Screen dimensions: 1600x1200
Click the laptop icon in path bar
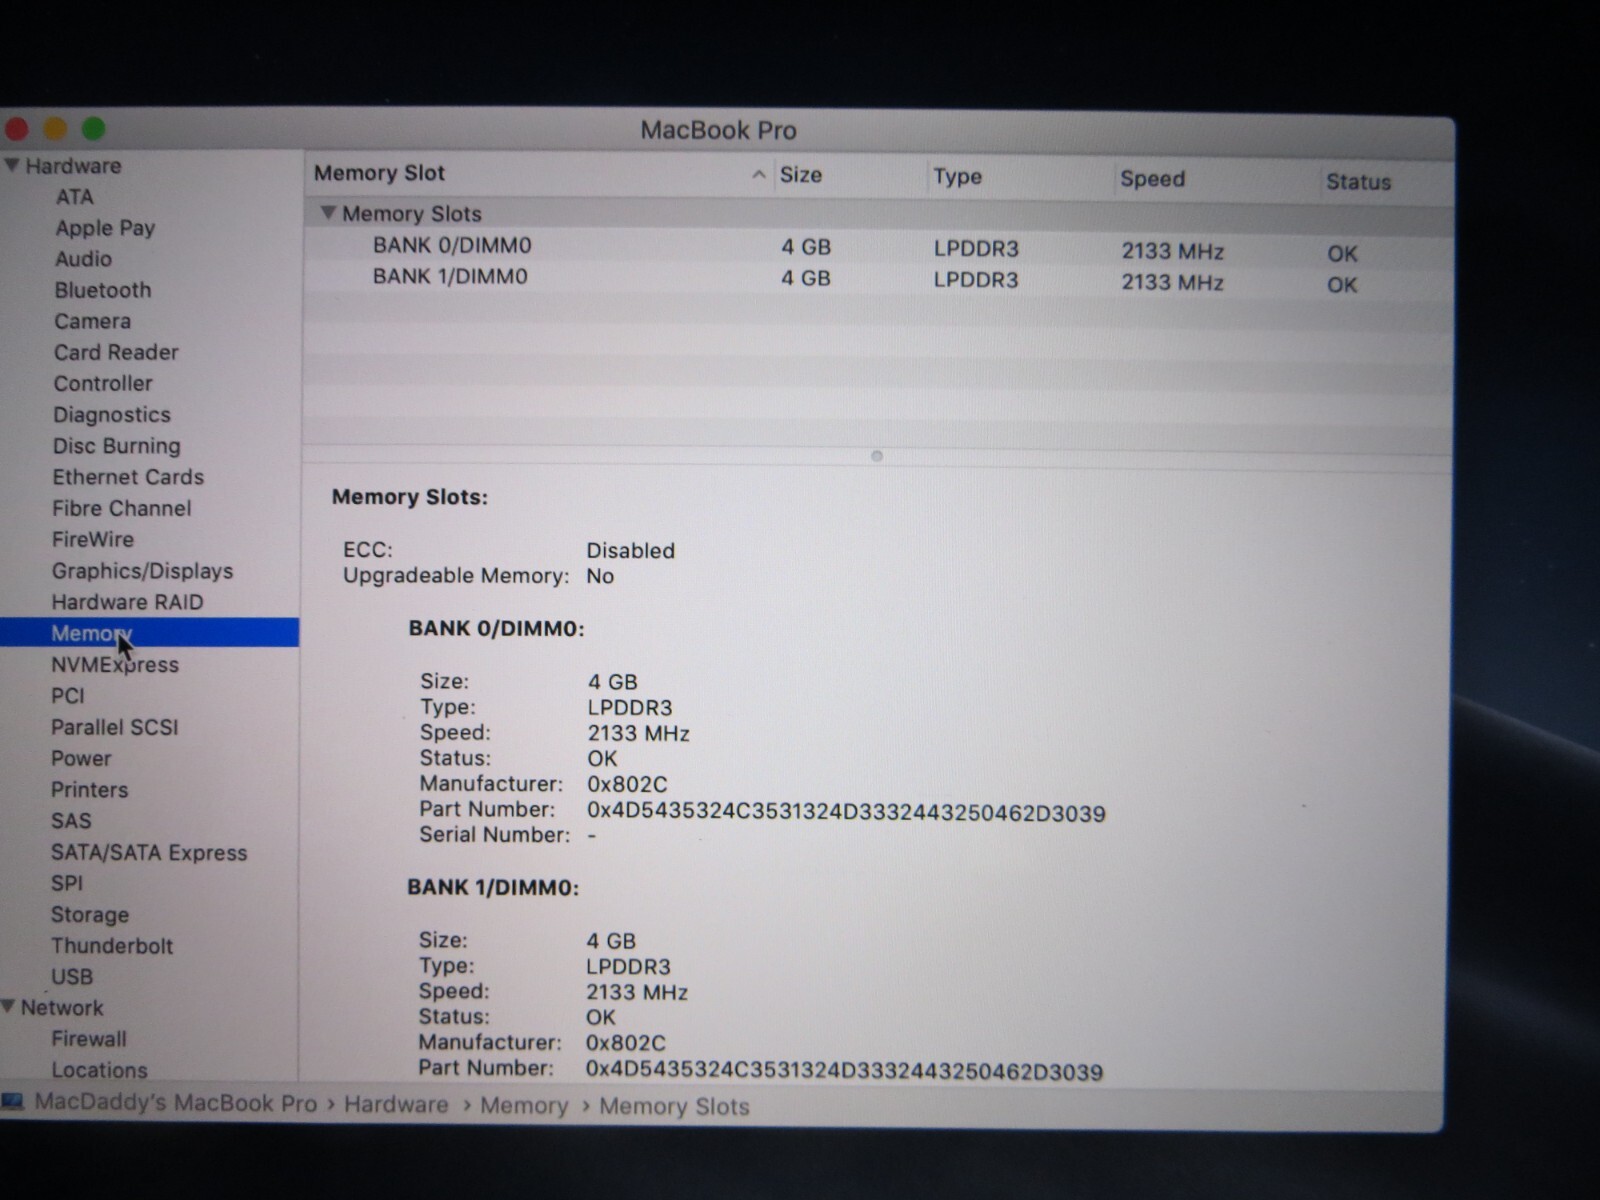tap(12, 1102)
